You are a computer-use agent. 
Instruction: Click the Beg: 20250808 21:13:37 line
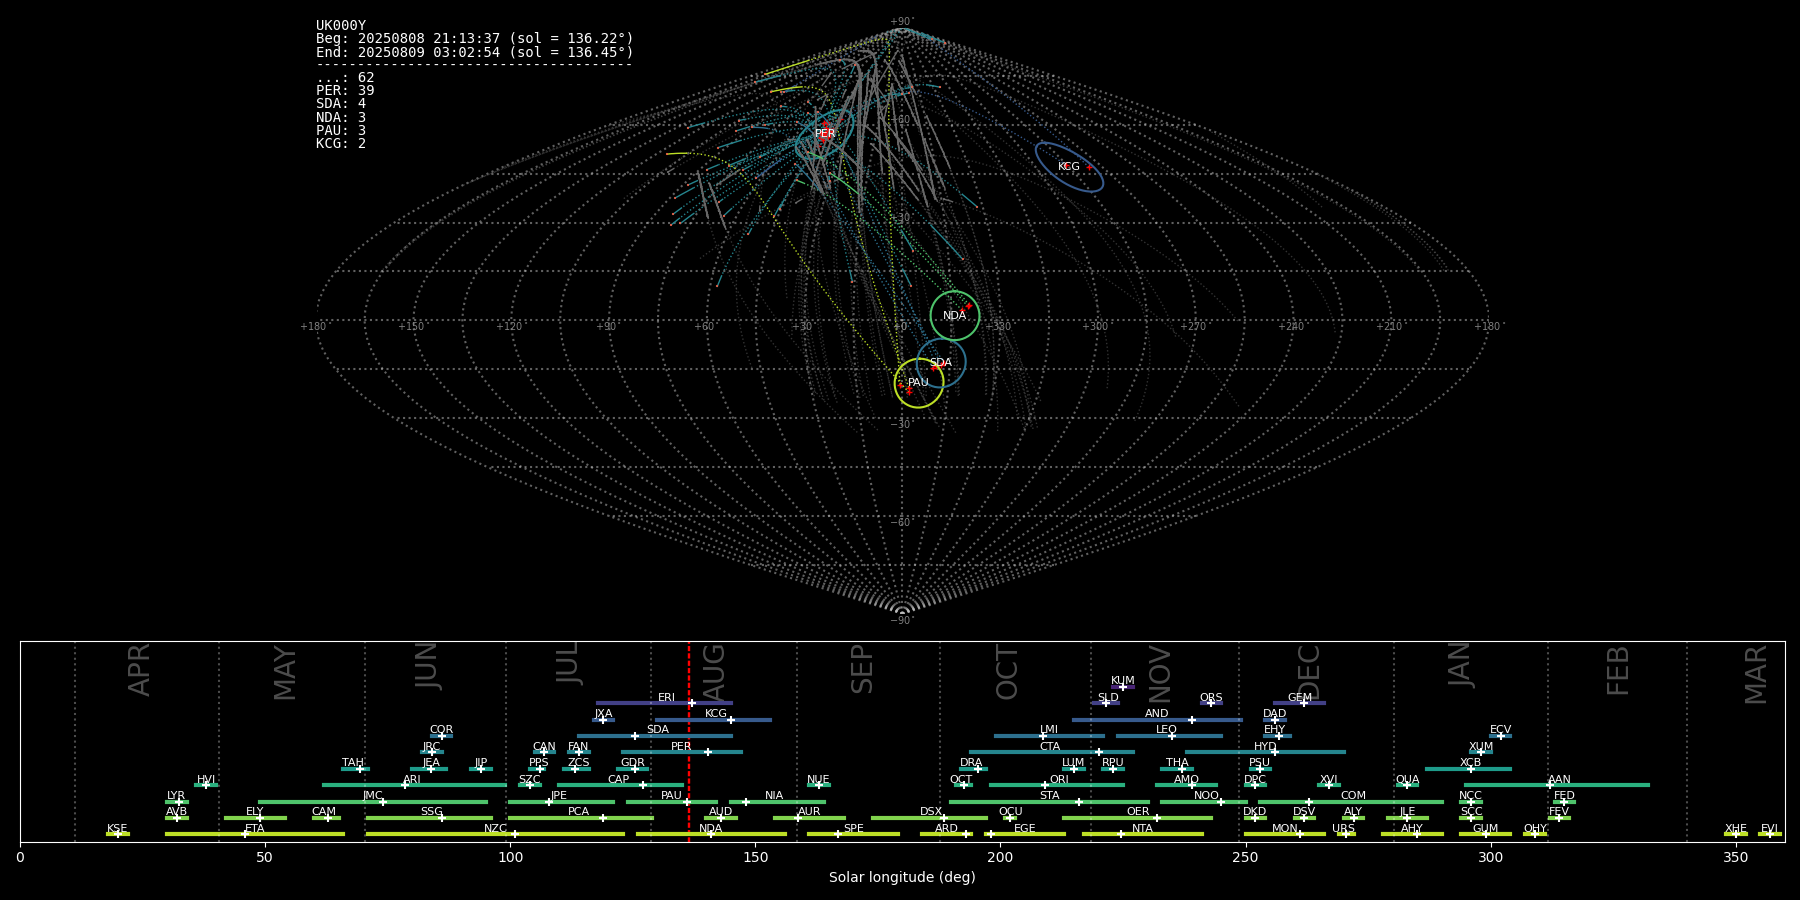tap(475, 39)
